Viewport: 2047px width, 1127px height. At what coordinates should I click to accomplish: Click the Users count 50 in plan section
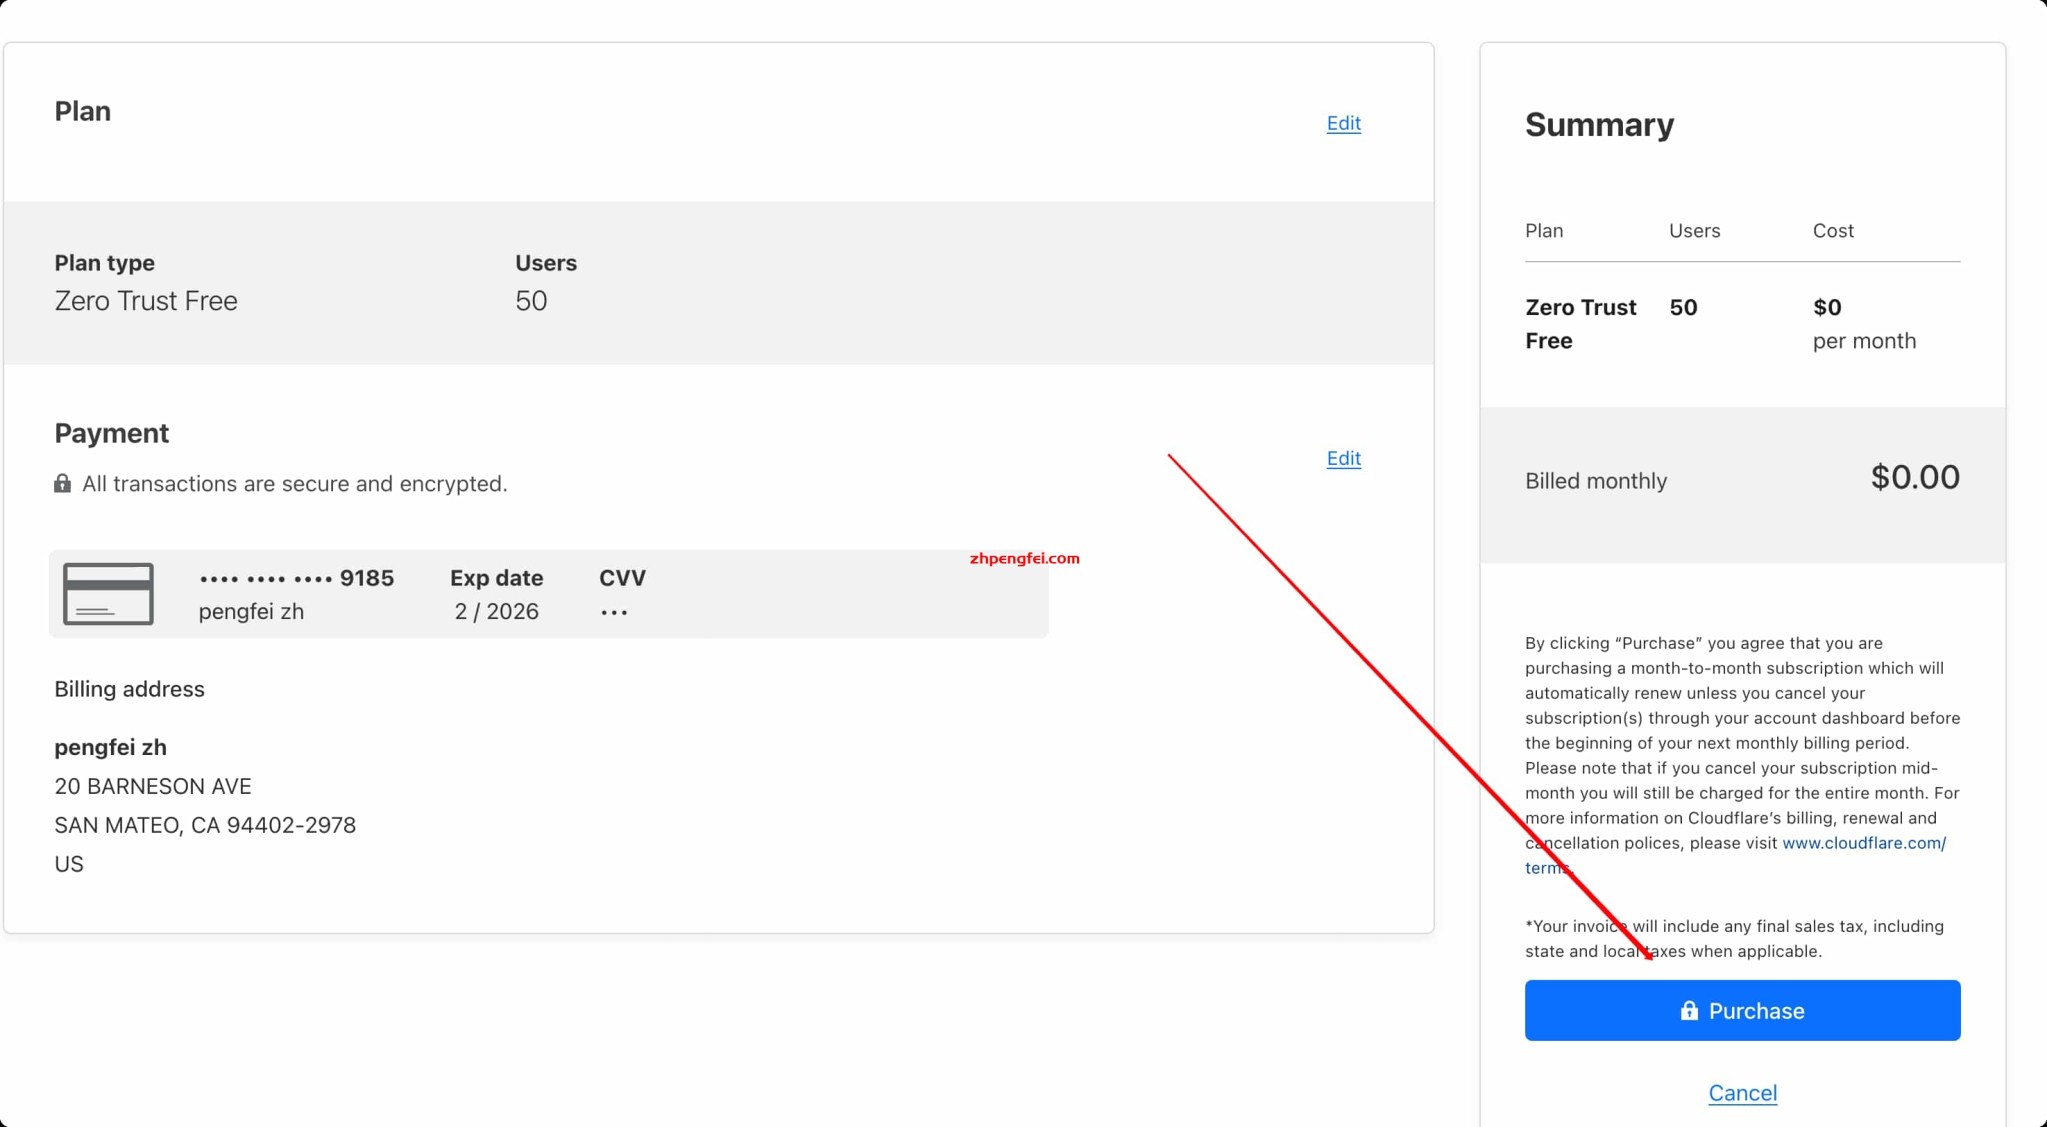(x=531, y=301)
